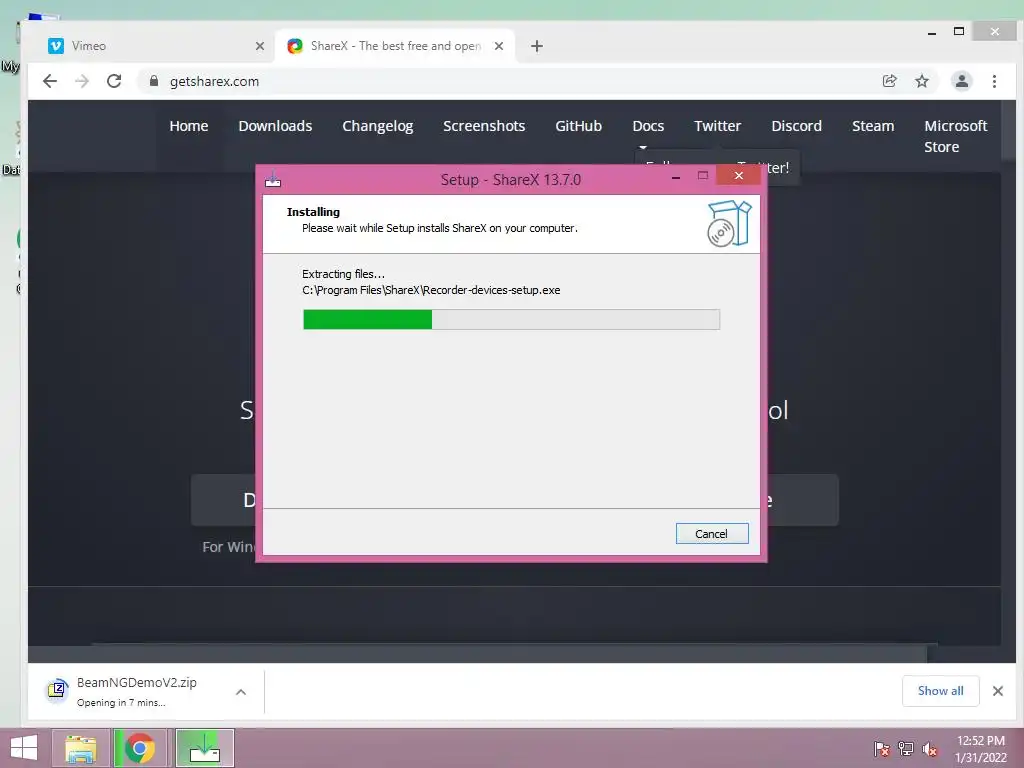The width and height of the screenshot is (1024, 768).
Task: Open the Windows Start button
Action: click(24, 748)
